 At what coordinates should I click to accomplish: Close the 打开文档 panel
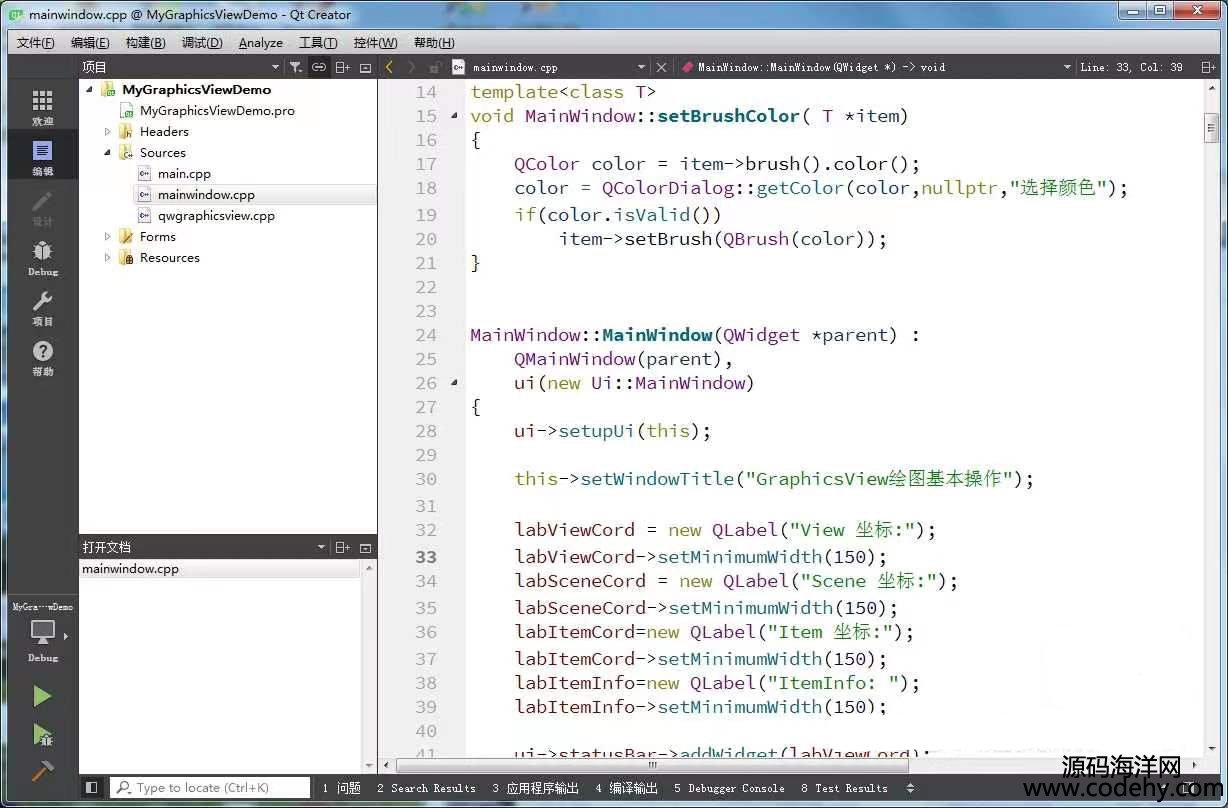point(365,547)
